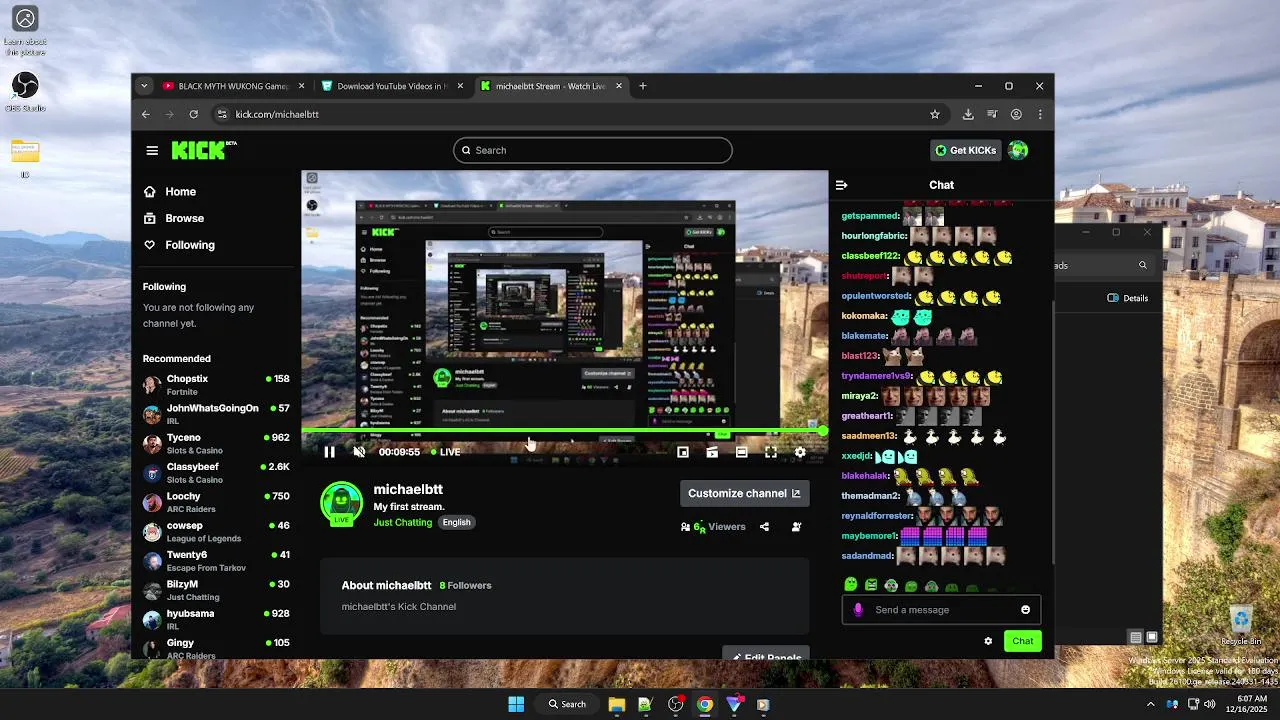Image resolution: width=1280 pixels, height=720 pixels.
Task: Open the Chrome profile icon
Action: [1016, 114]
